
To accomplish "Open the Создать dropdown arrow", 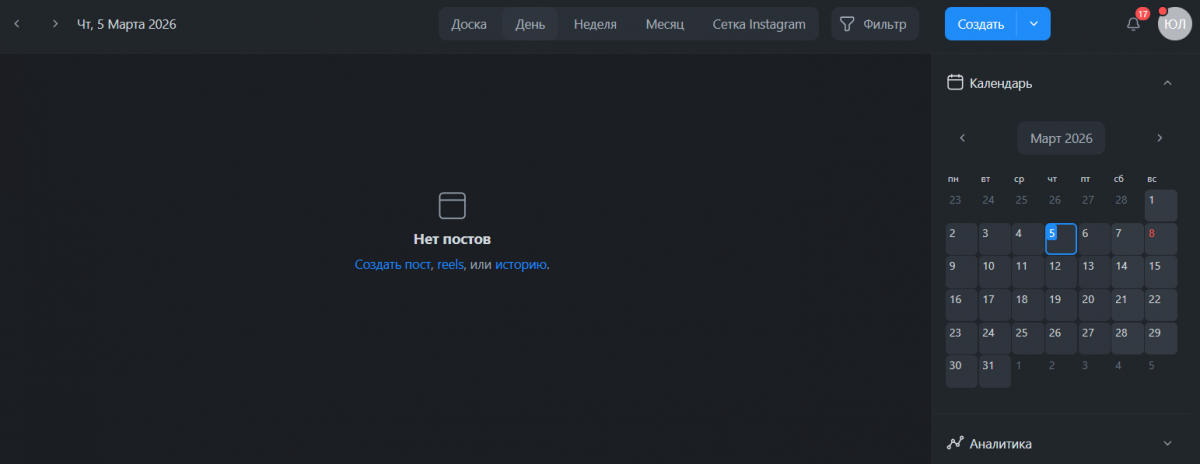I will tap(1034, 24).
